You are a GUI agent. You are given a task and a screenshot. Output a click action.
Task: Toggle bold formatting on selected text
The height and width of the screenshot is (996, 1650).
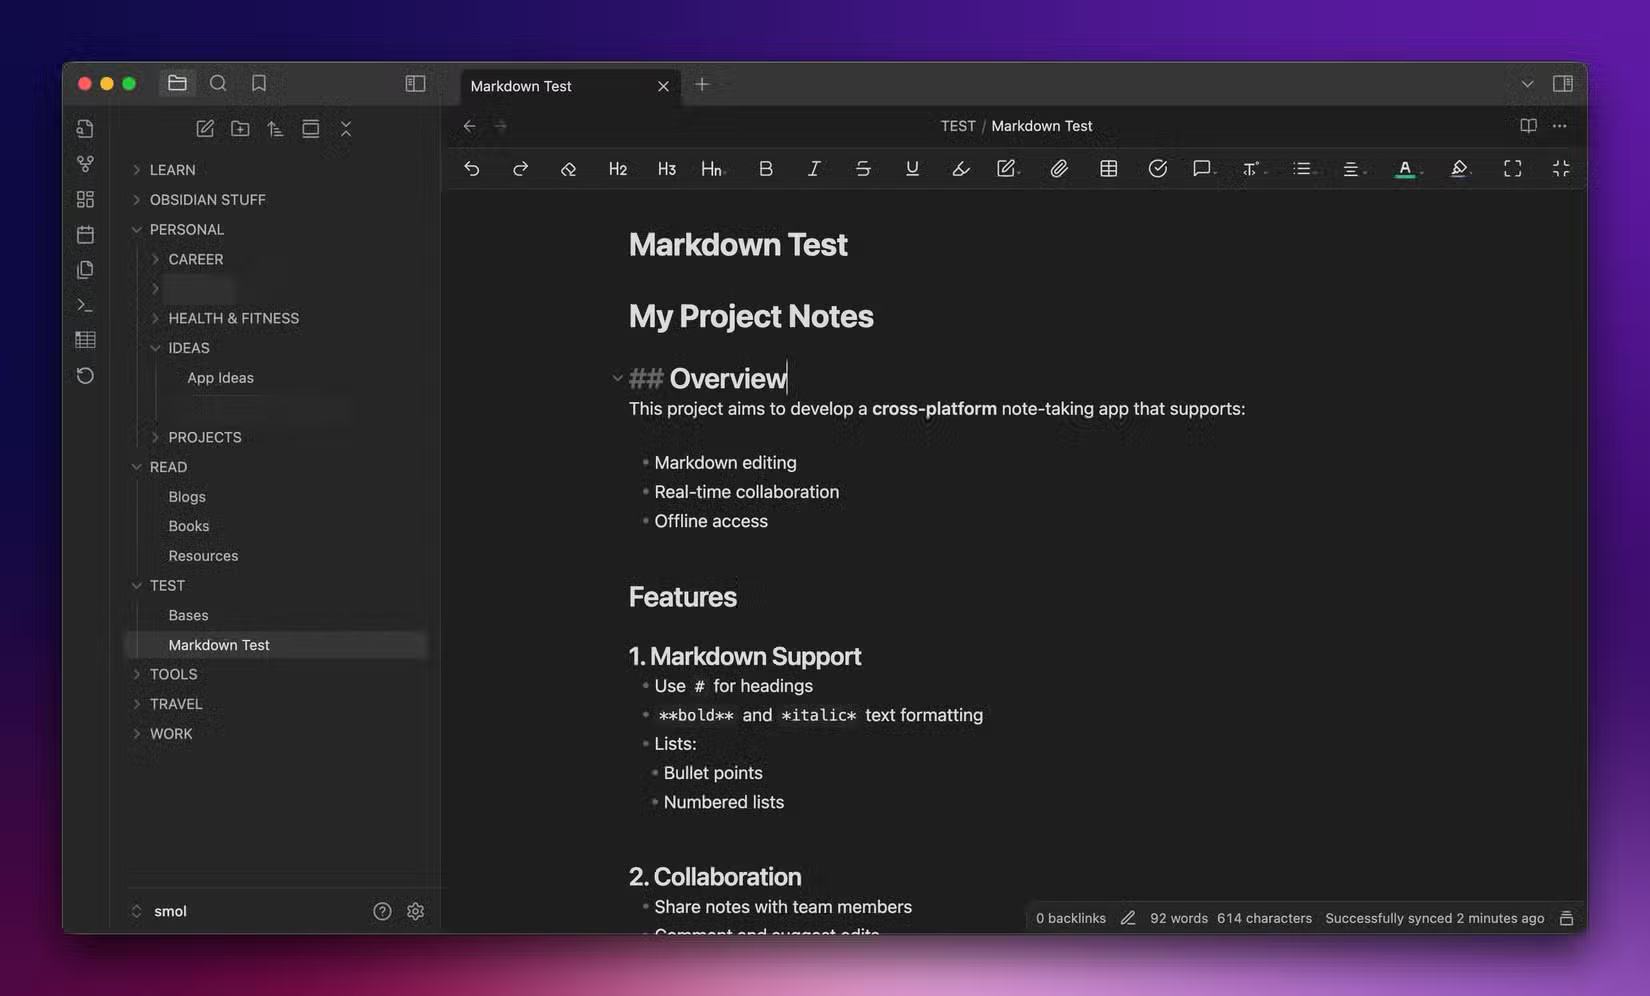(766, 168)
